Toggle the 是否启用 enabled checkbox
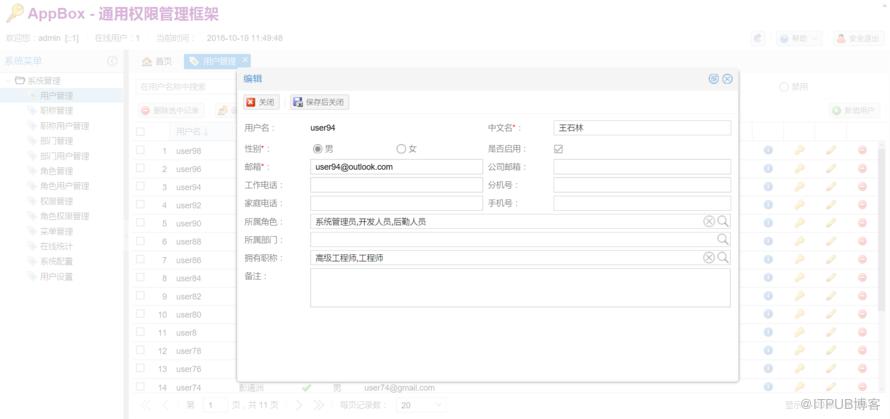Viewport: 890px width, 419px height. pyautogui.click(x=558, y=149)
